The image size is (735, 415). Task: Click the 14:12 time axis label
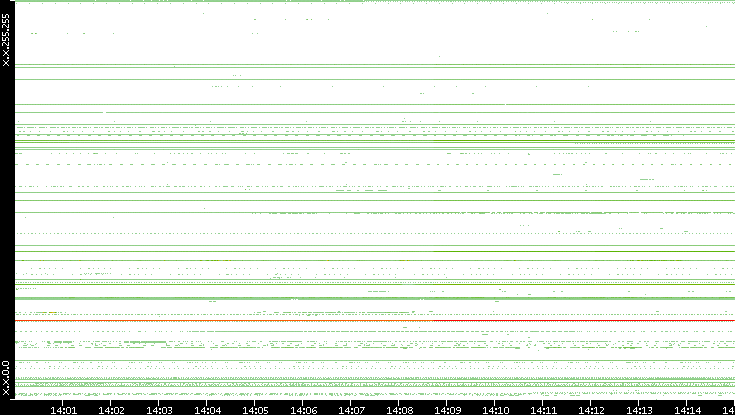592,410
